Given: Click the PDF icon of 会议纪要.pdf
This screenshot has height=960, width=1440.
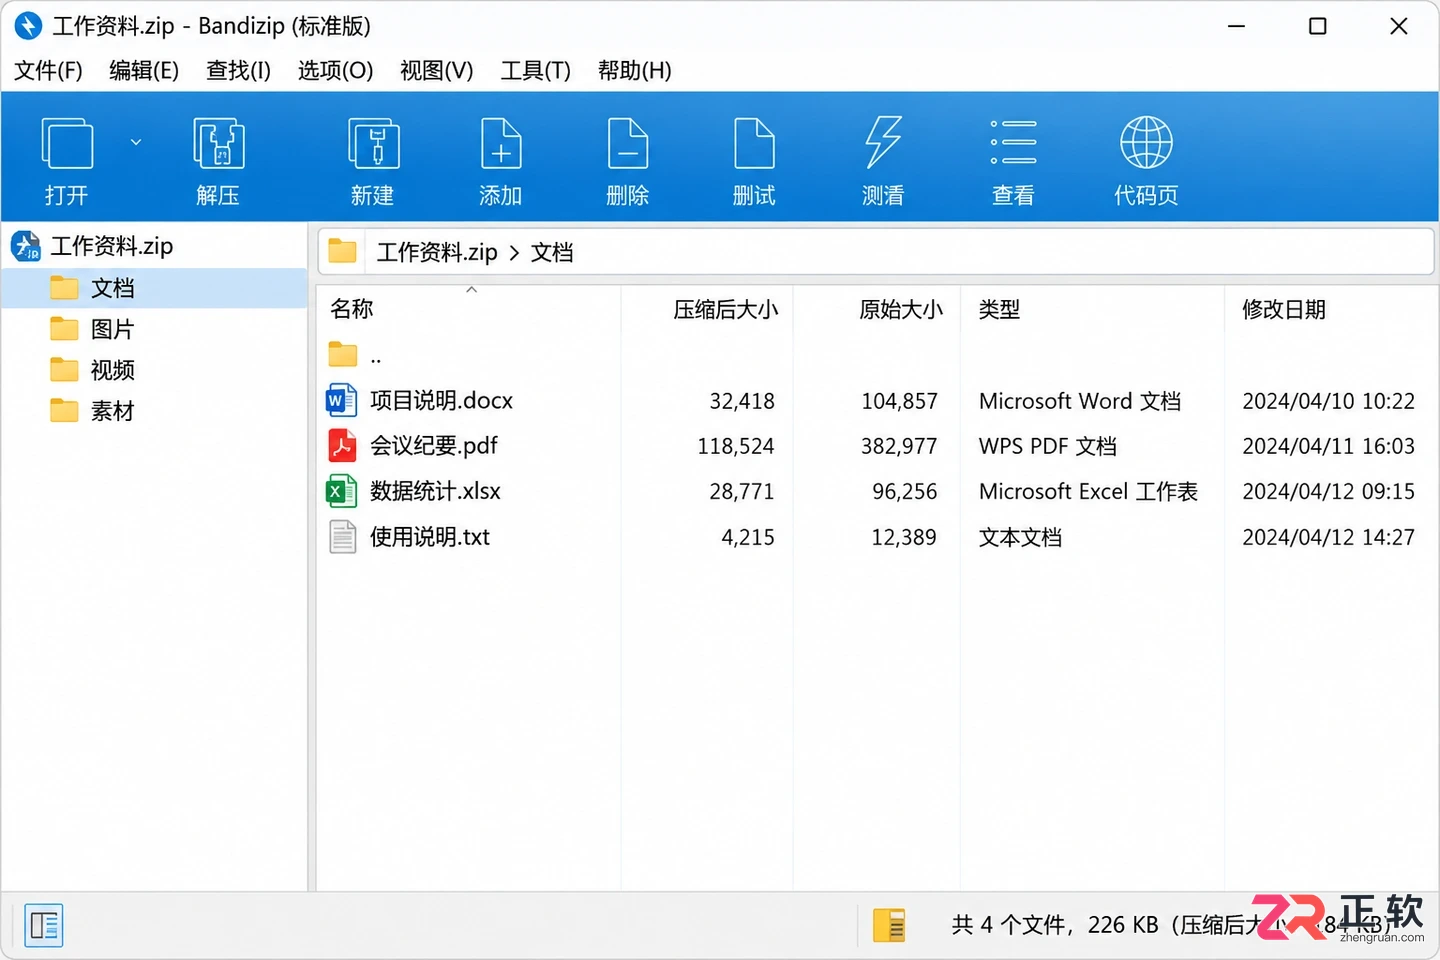Looking at the screenshot, I should [x=342, y=446].
